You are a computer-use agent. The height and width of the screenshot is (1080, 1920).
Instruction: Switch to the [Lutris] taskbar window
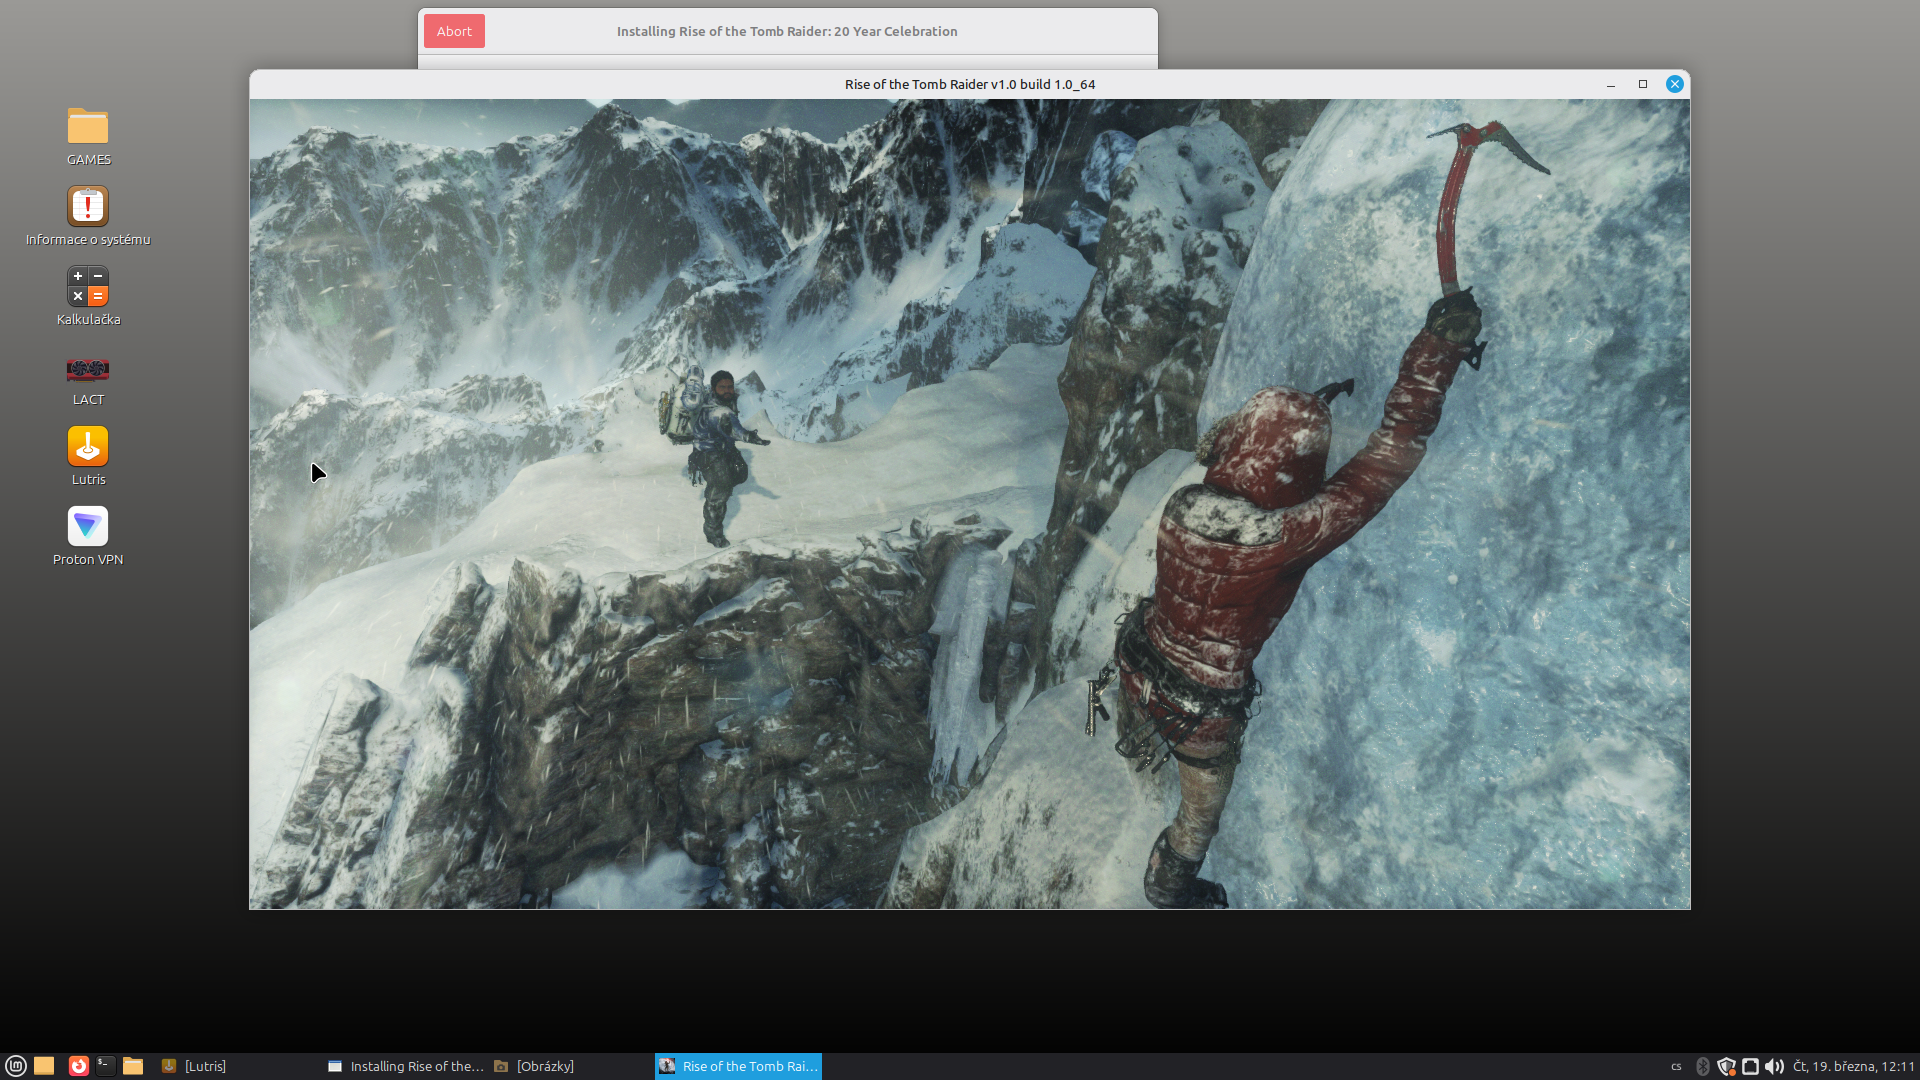[x=205, y=1066]
